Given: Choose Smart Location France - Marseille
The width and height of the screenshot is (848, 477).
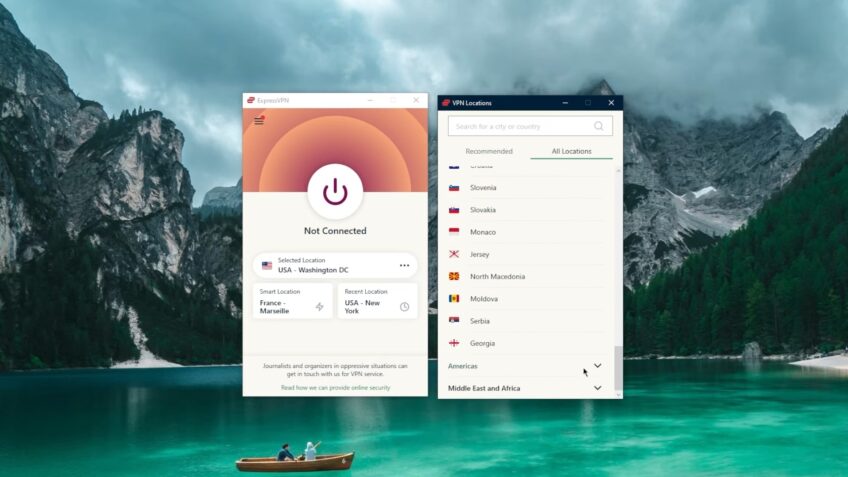Looking at the screenshot, I should tap(293, 302).
